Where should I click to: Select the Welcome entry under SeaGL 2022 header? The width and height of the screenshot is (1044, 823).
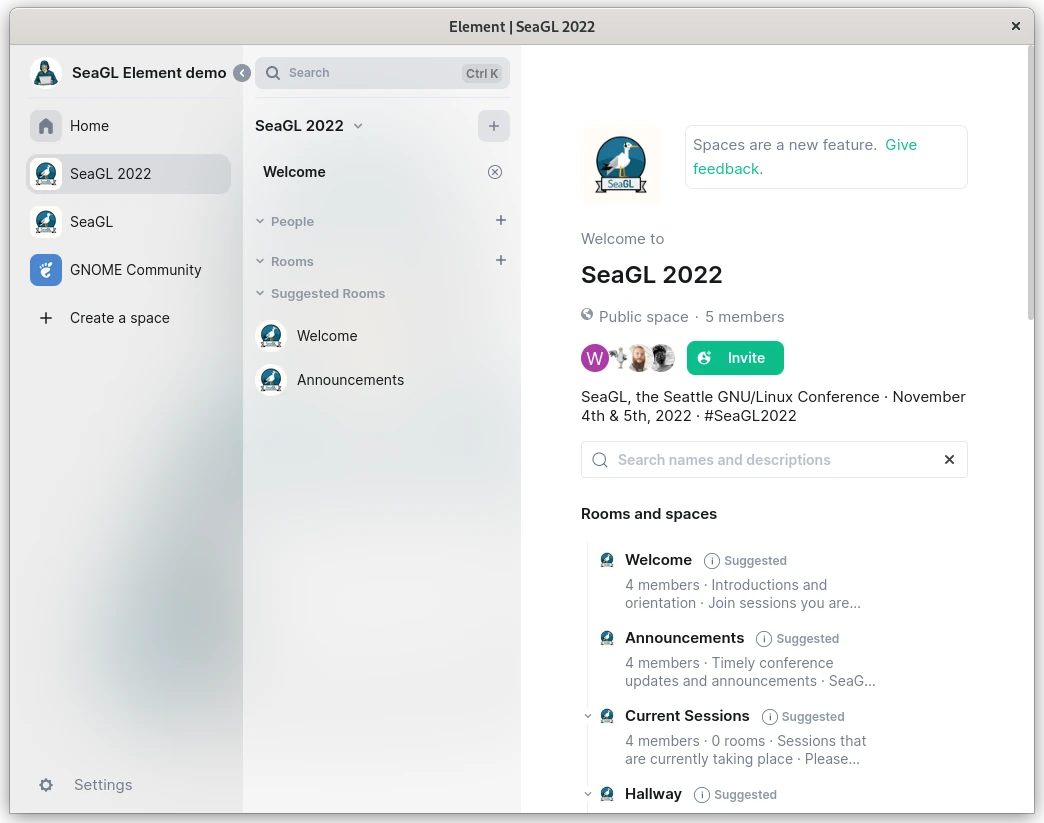(294, 172)
